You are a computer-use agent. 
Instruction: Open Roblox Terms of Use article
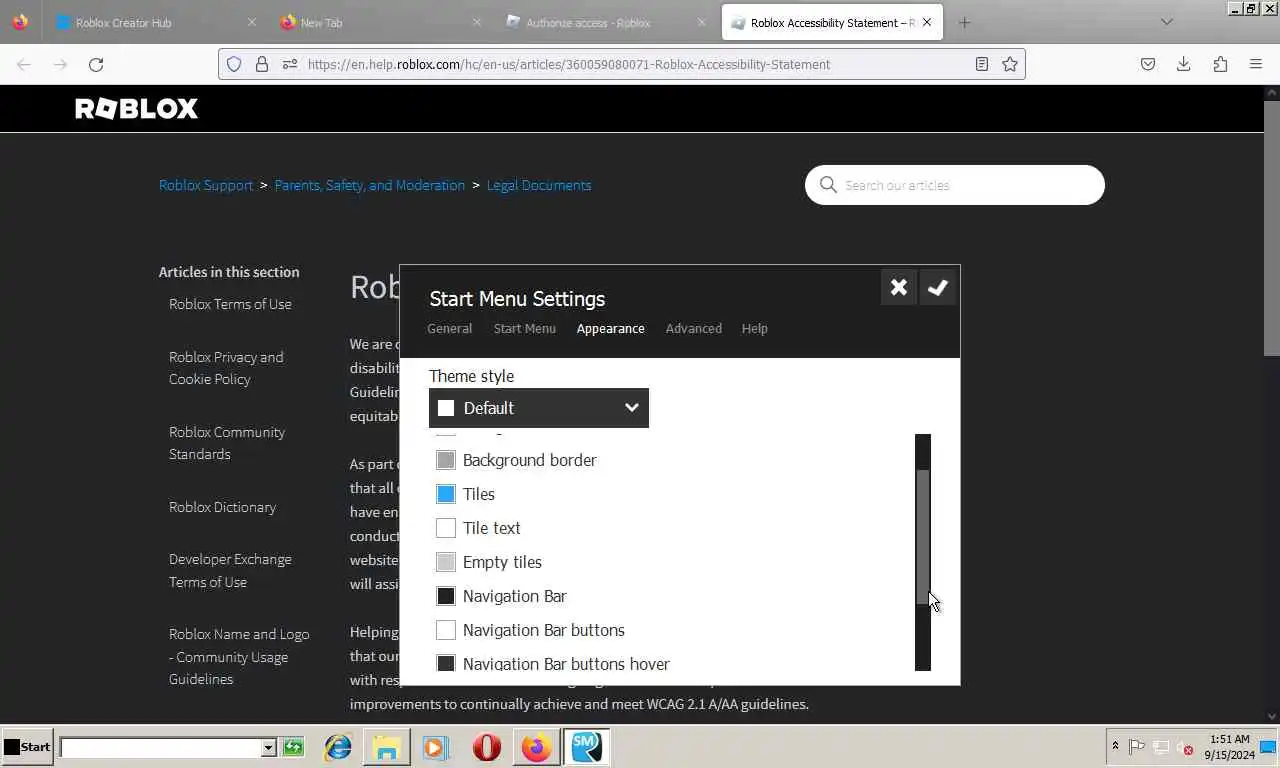click(x=230, y=304)
